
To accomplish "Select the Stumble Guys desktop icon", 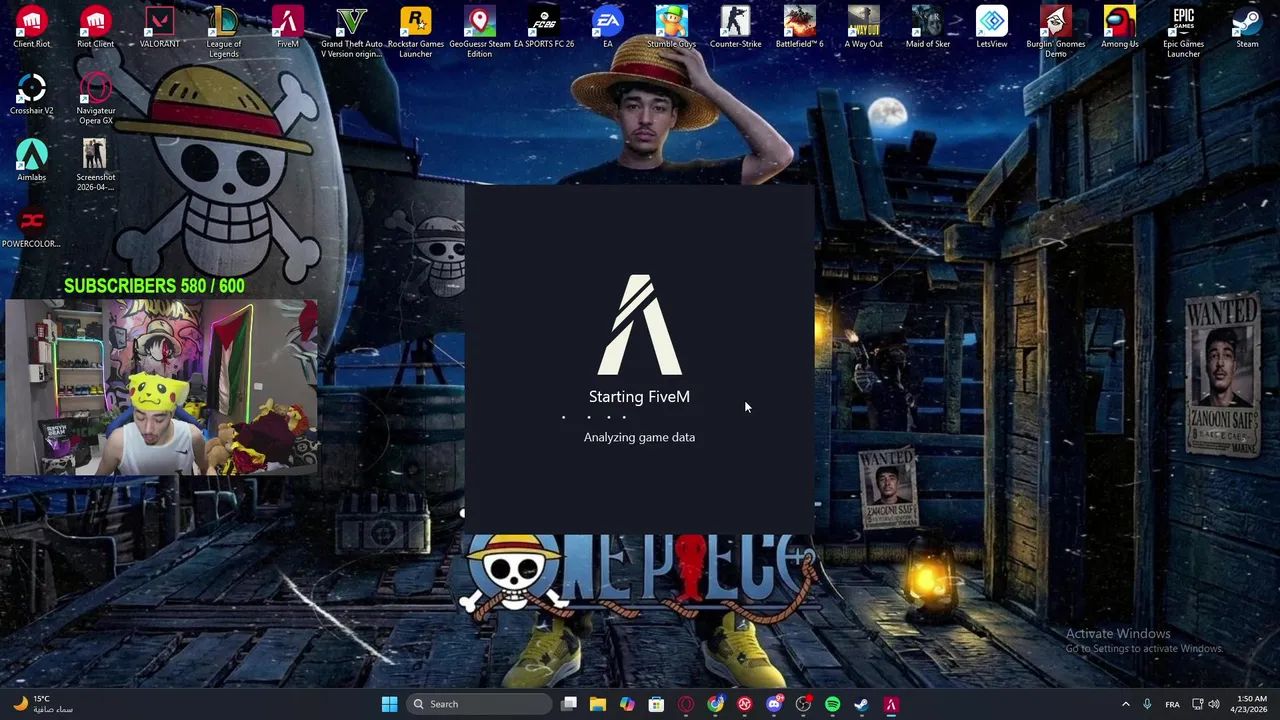I will pyautogui.click(x=671, y=27).
